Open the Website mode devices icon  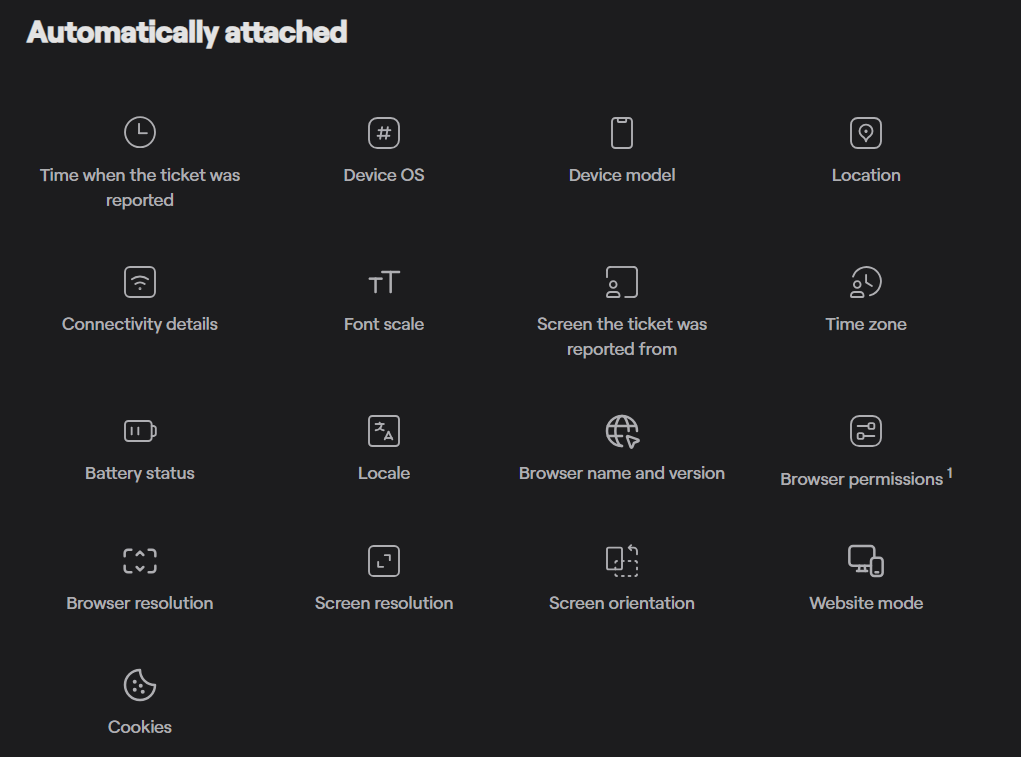click(x=866, y=560)
